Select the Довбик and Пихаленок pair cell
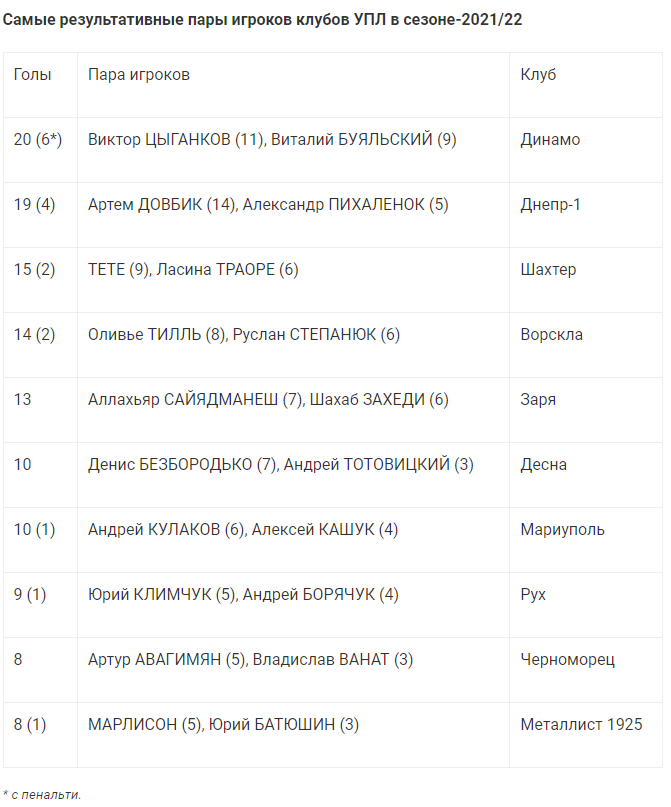Image resolution: width=671 pixels, height=807 pixels. (268, 205)
